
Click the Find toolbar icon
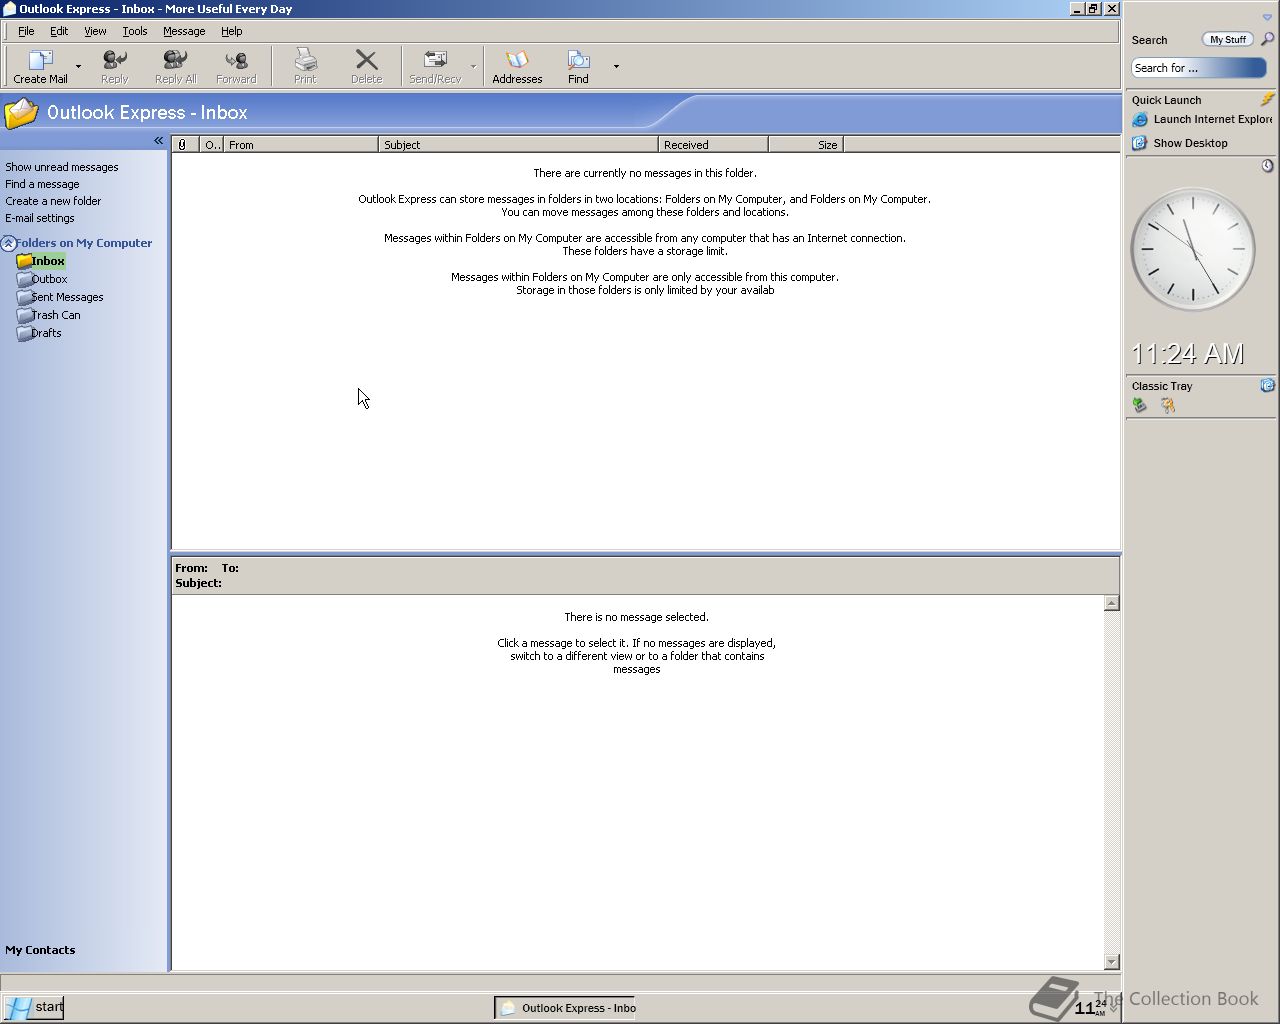(x=578, y=61)
